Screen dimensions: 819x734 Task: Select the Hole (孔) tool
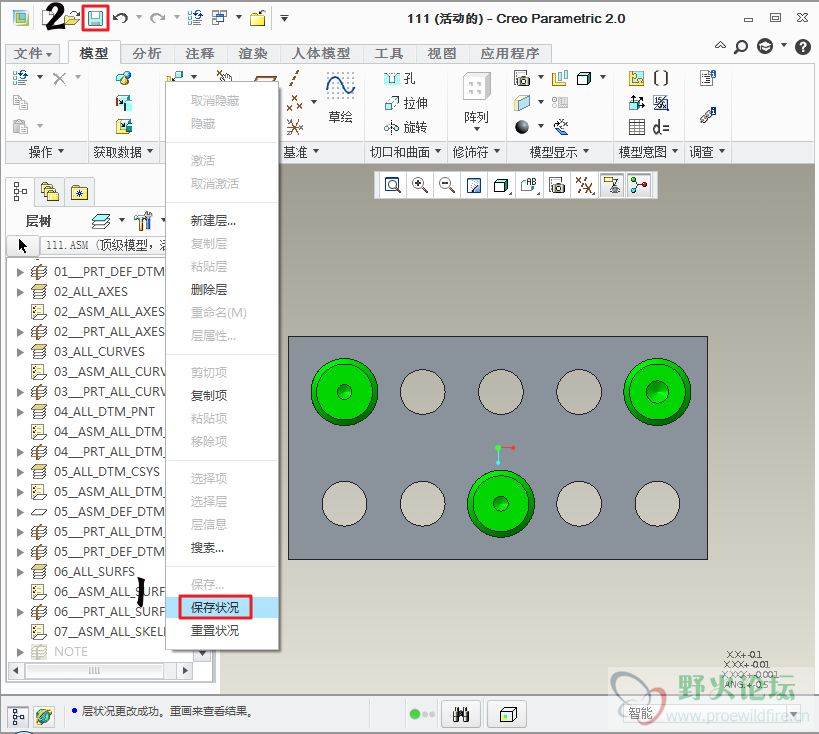(x=400, y=78)
